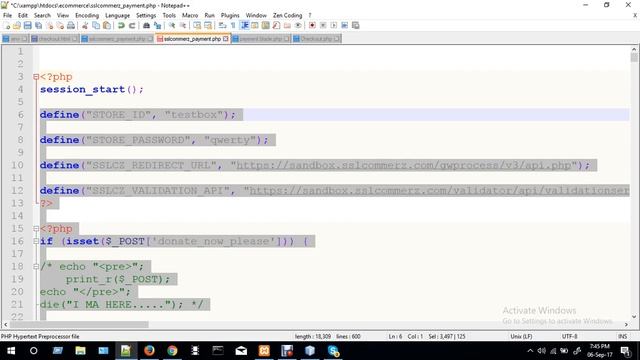Toggle synchronized horizontal scrolling
Image resolution: width=640 pixels, height=360 pixels.
(x=208, y=25)
